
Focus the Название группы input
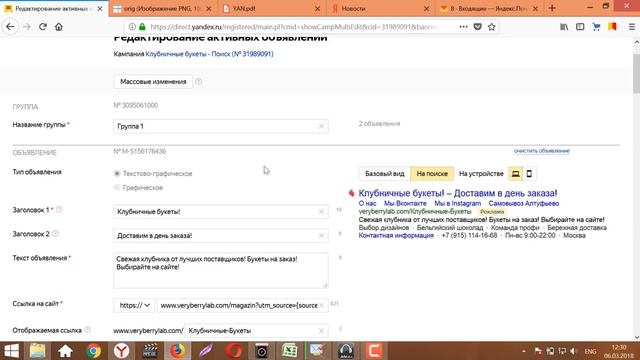pyautogui.click(x=221, y=127)
